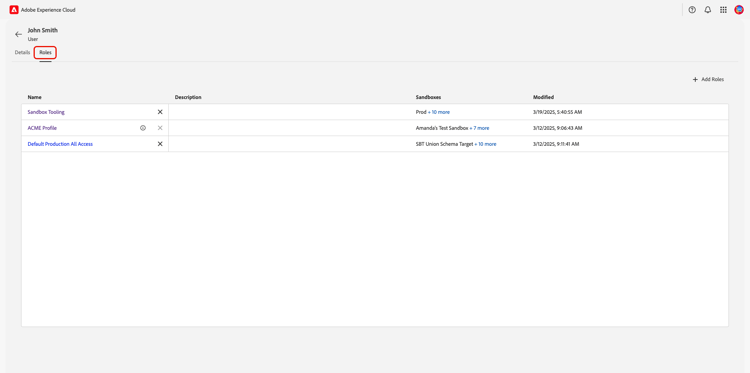Switch to the Details tab

(22, 53)
